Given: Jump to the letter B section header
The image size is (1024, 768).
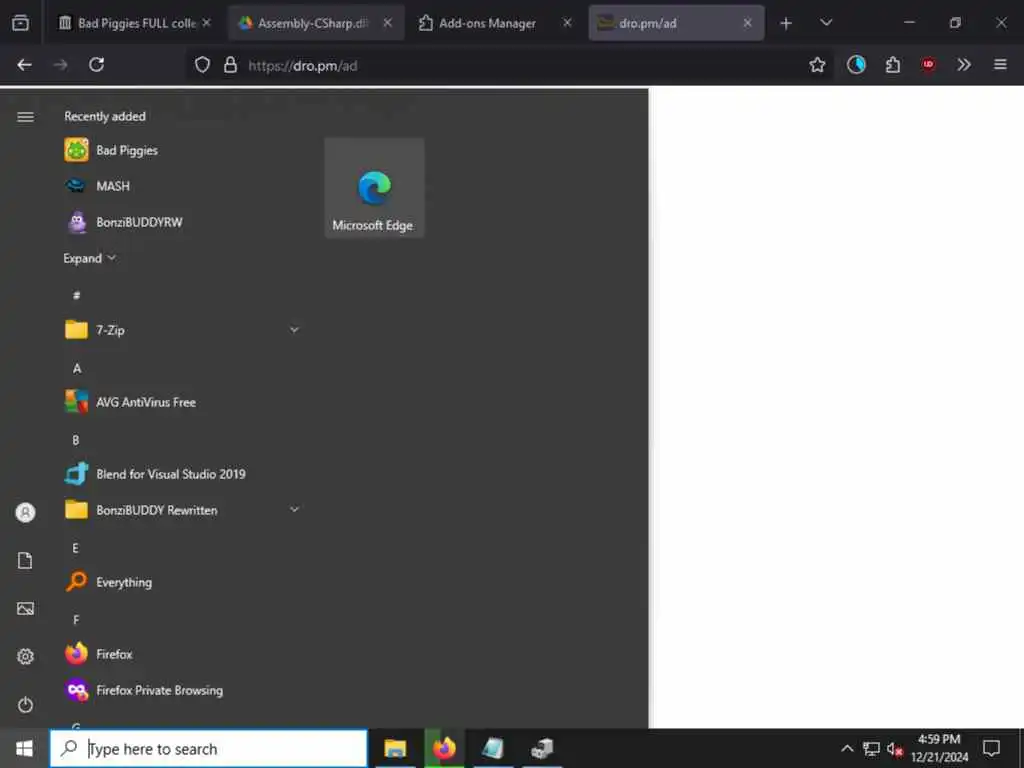Looking at the screenshot, I should click(76, 440).
